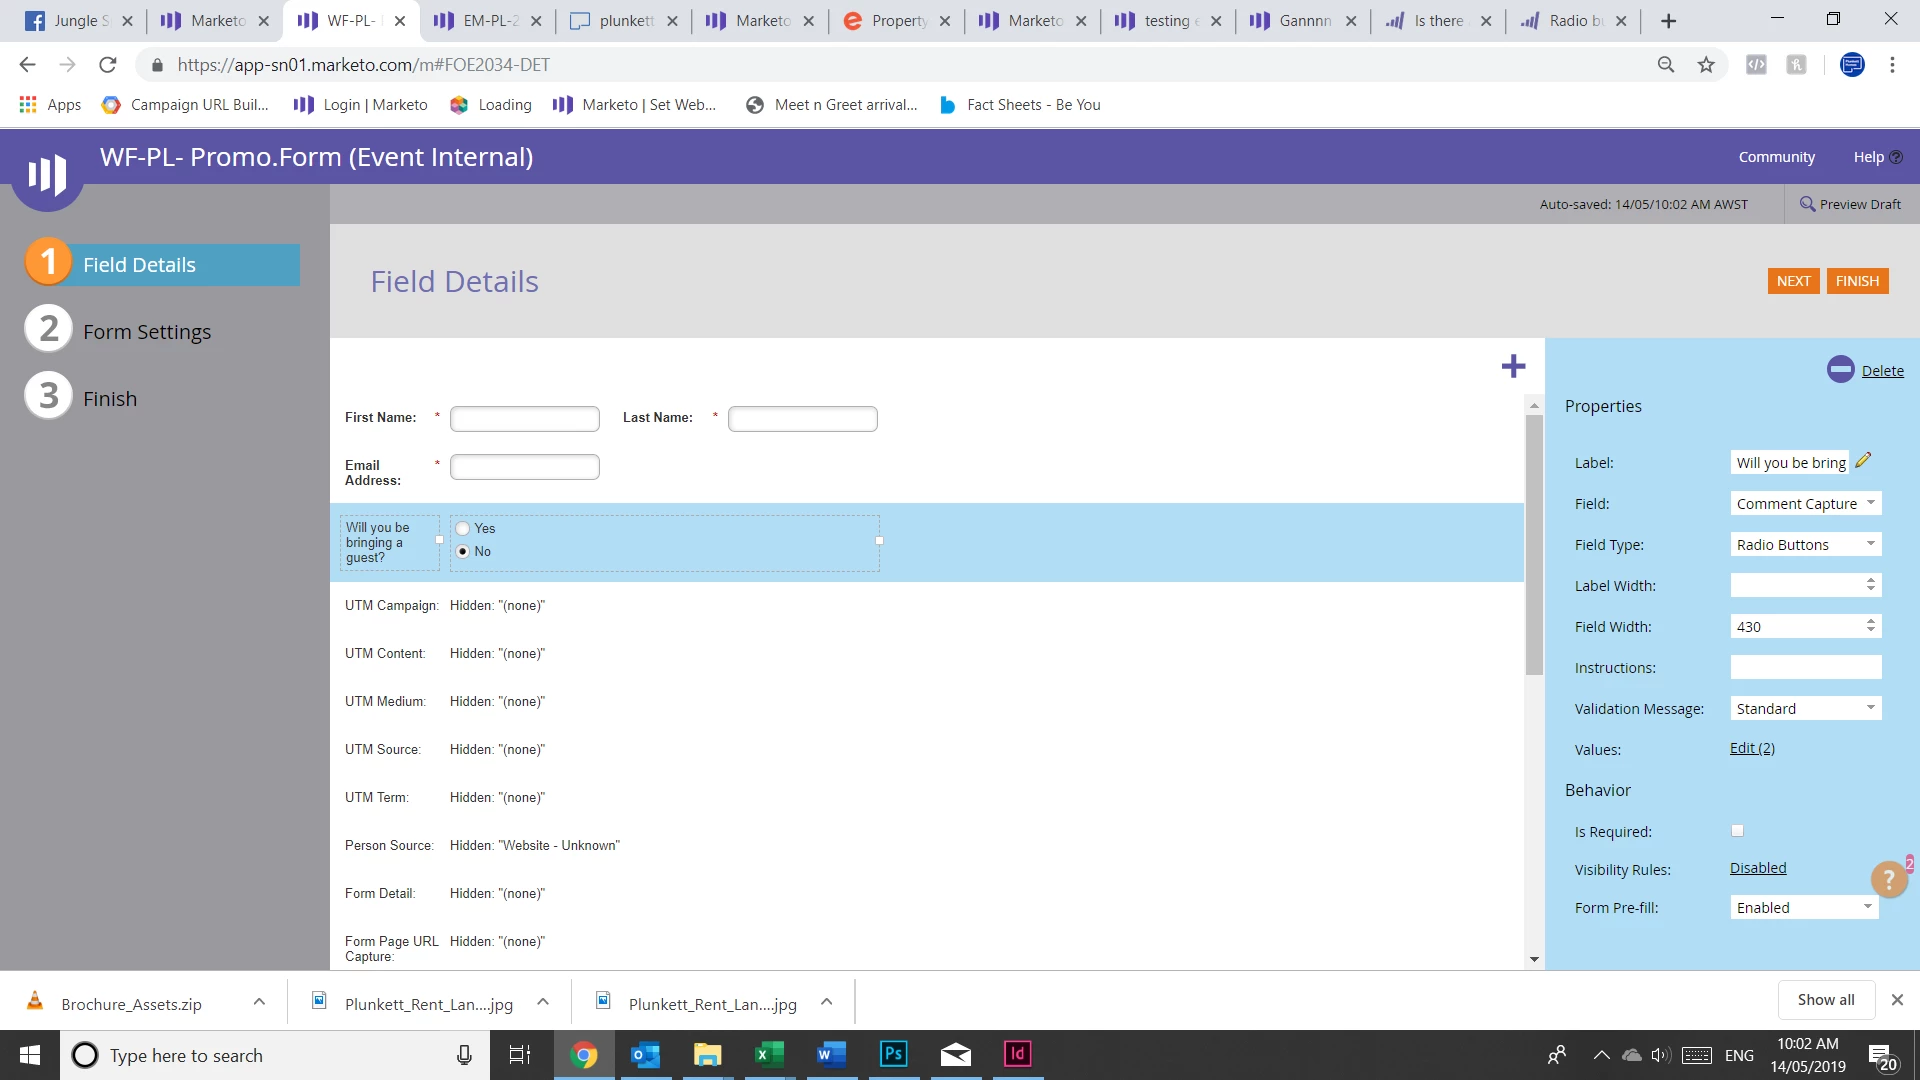Open the Field Type dropdown
The height and width of the screenshot is (1080, 1920).
click(x=1805, y=544)
